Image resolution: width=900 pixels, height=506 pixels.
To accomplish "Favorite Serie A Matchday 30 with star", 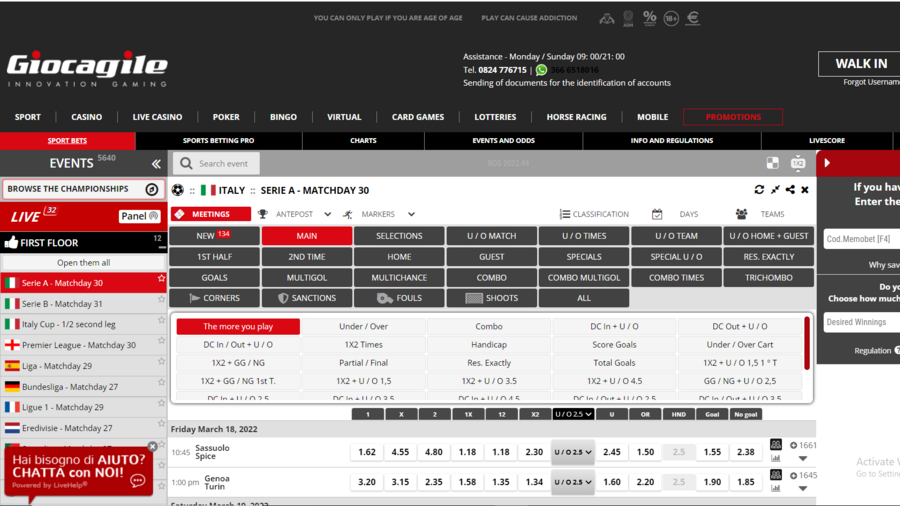I will [161, 282].
